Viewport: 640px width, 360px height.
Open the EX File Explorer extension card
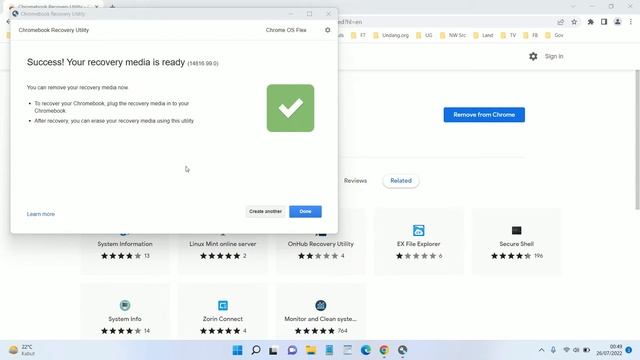418,241
